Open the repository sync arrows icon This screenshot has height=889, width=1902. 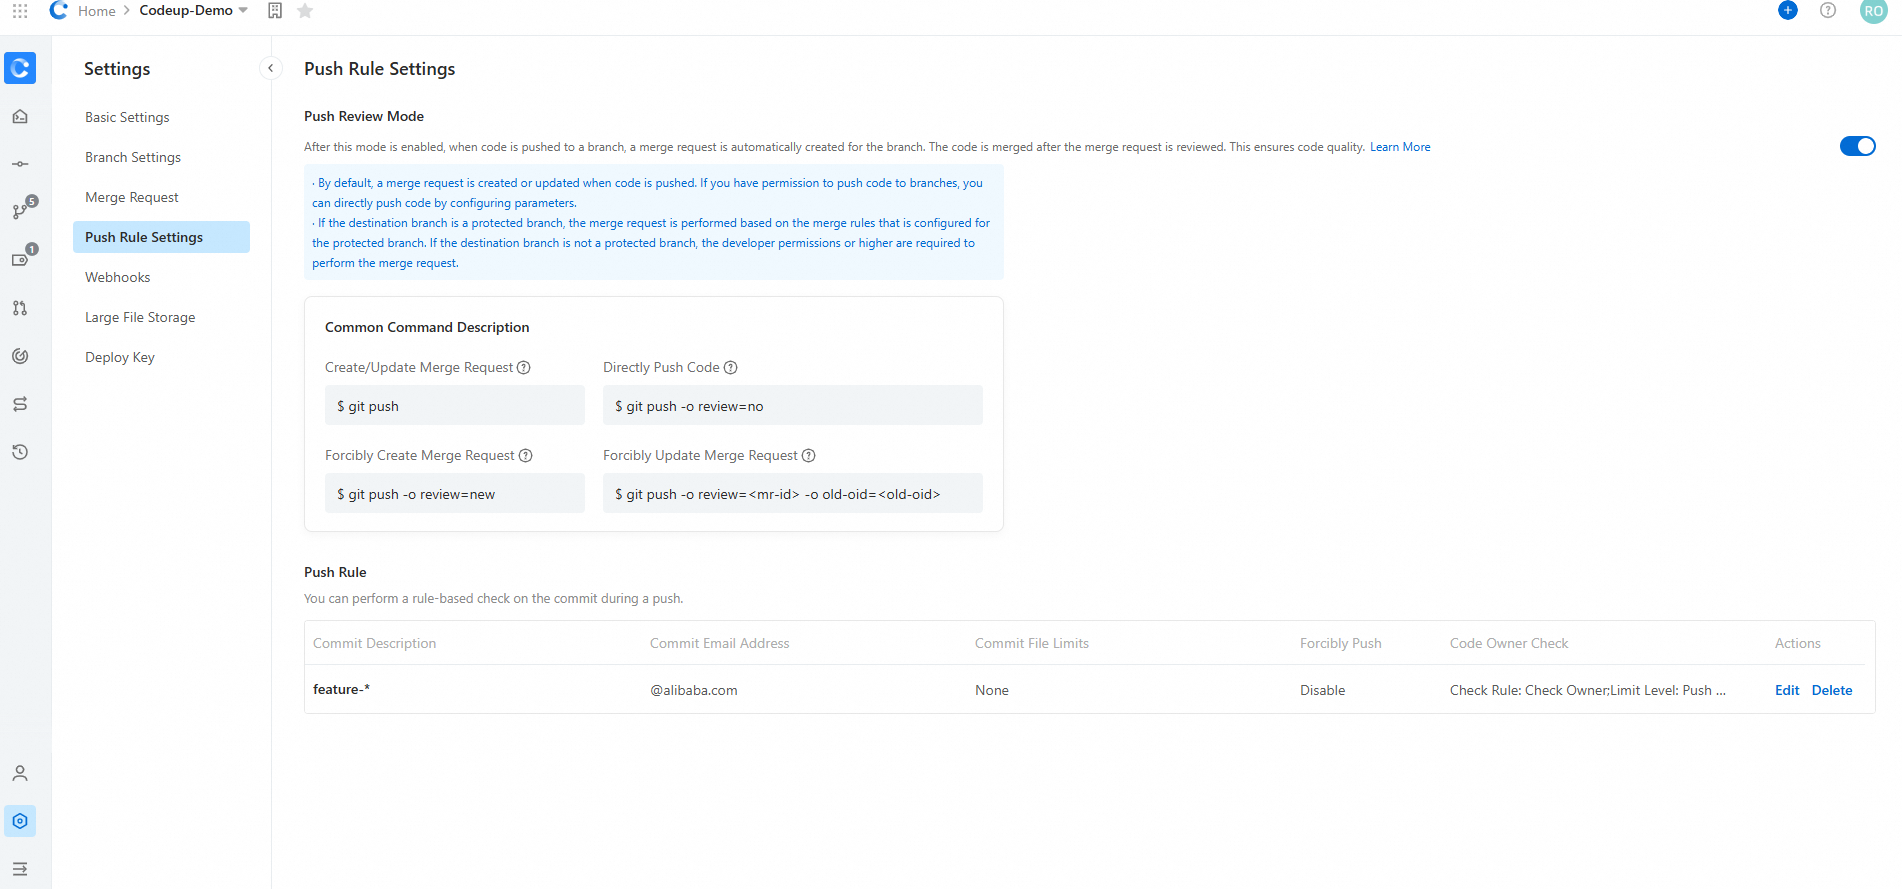(20, 404)
